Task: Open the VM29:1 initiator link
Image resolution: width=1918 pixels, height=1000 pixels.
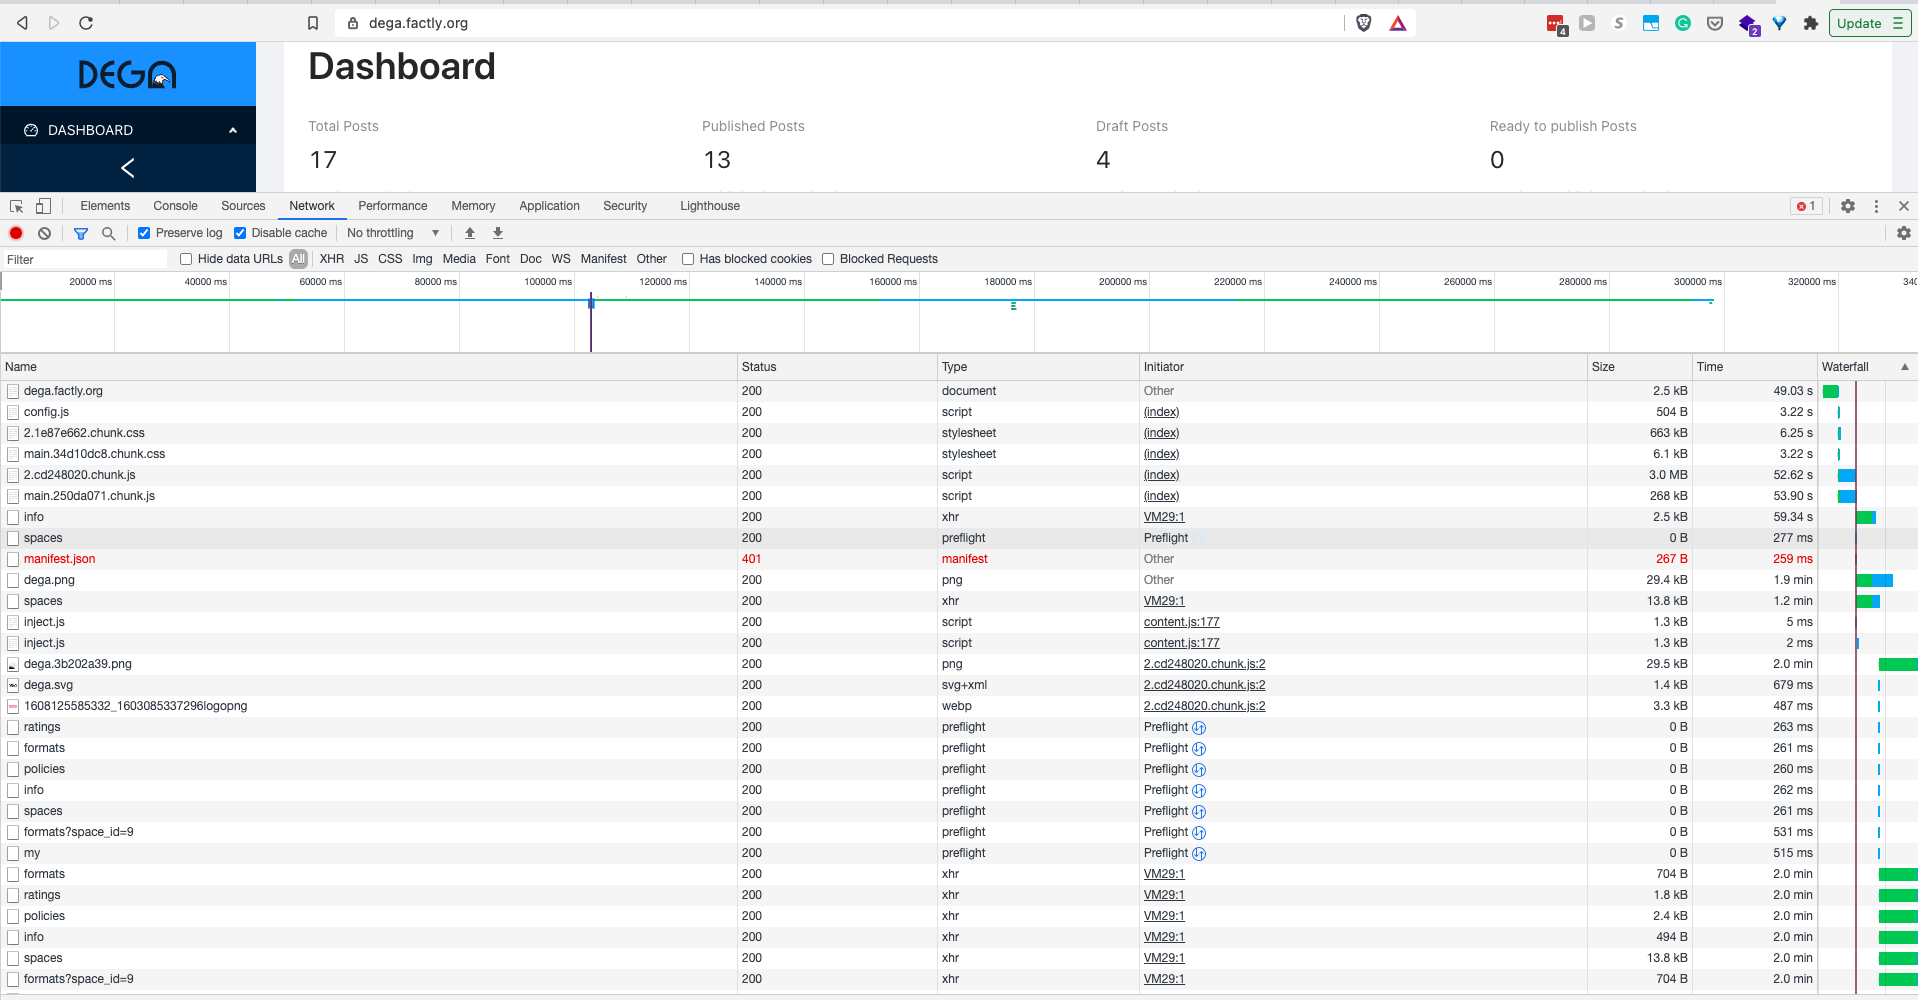Action: coord(1163,517)
